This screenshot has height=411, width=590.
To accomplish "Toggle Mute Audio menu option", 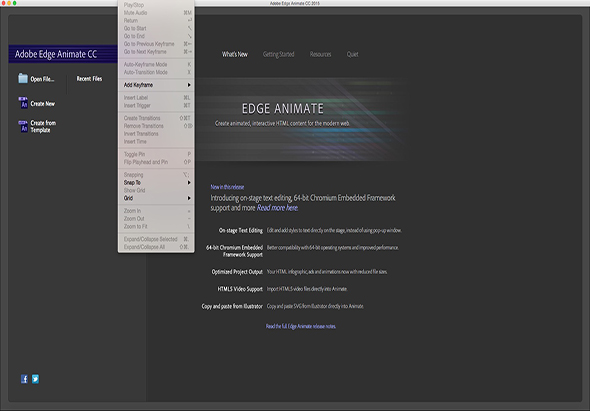I will coord(156,13).
